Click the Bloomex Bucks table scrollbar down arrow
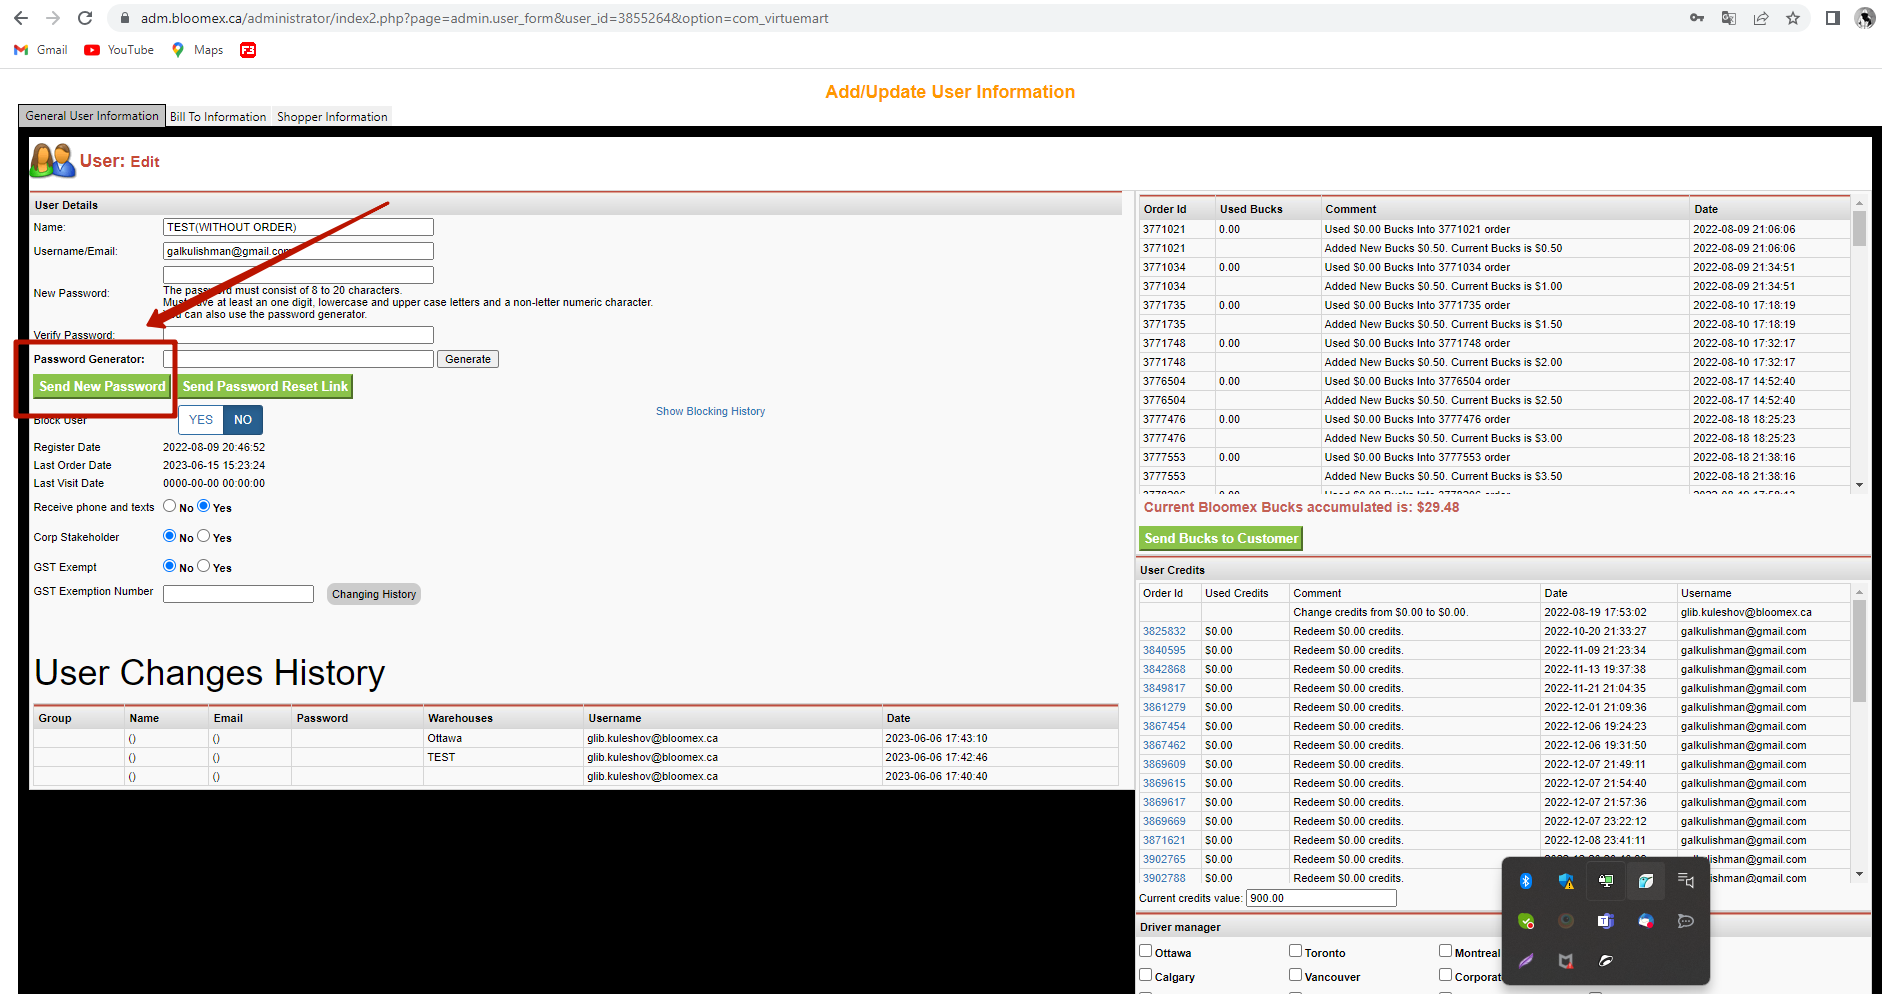The width and height of the screenshot is (1882, 994). (1859, 485)
